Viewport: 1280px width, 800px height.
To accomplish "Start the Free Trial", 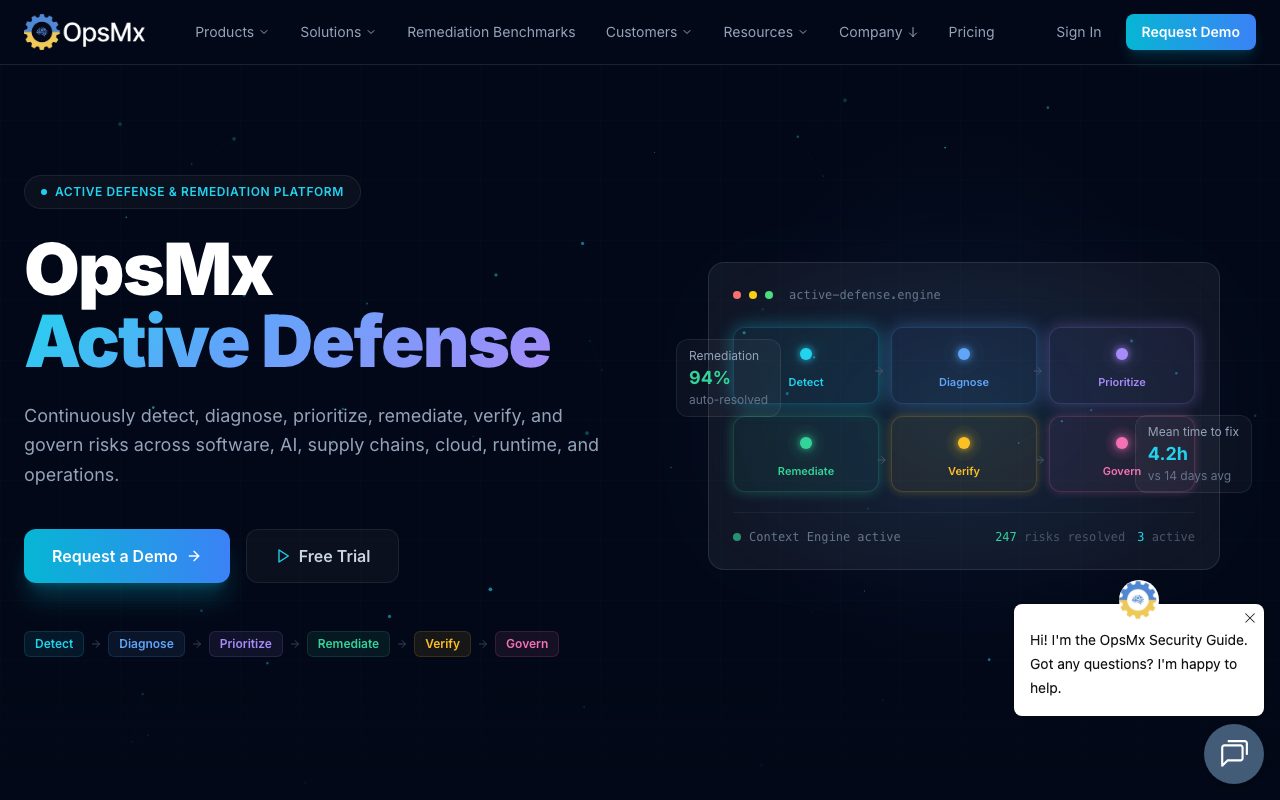I will point(322,556).
